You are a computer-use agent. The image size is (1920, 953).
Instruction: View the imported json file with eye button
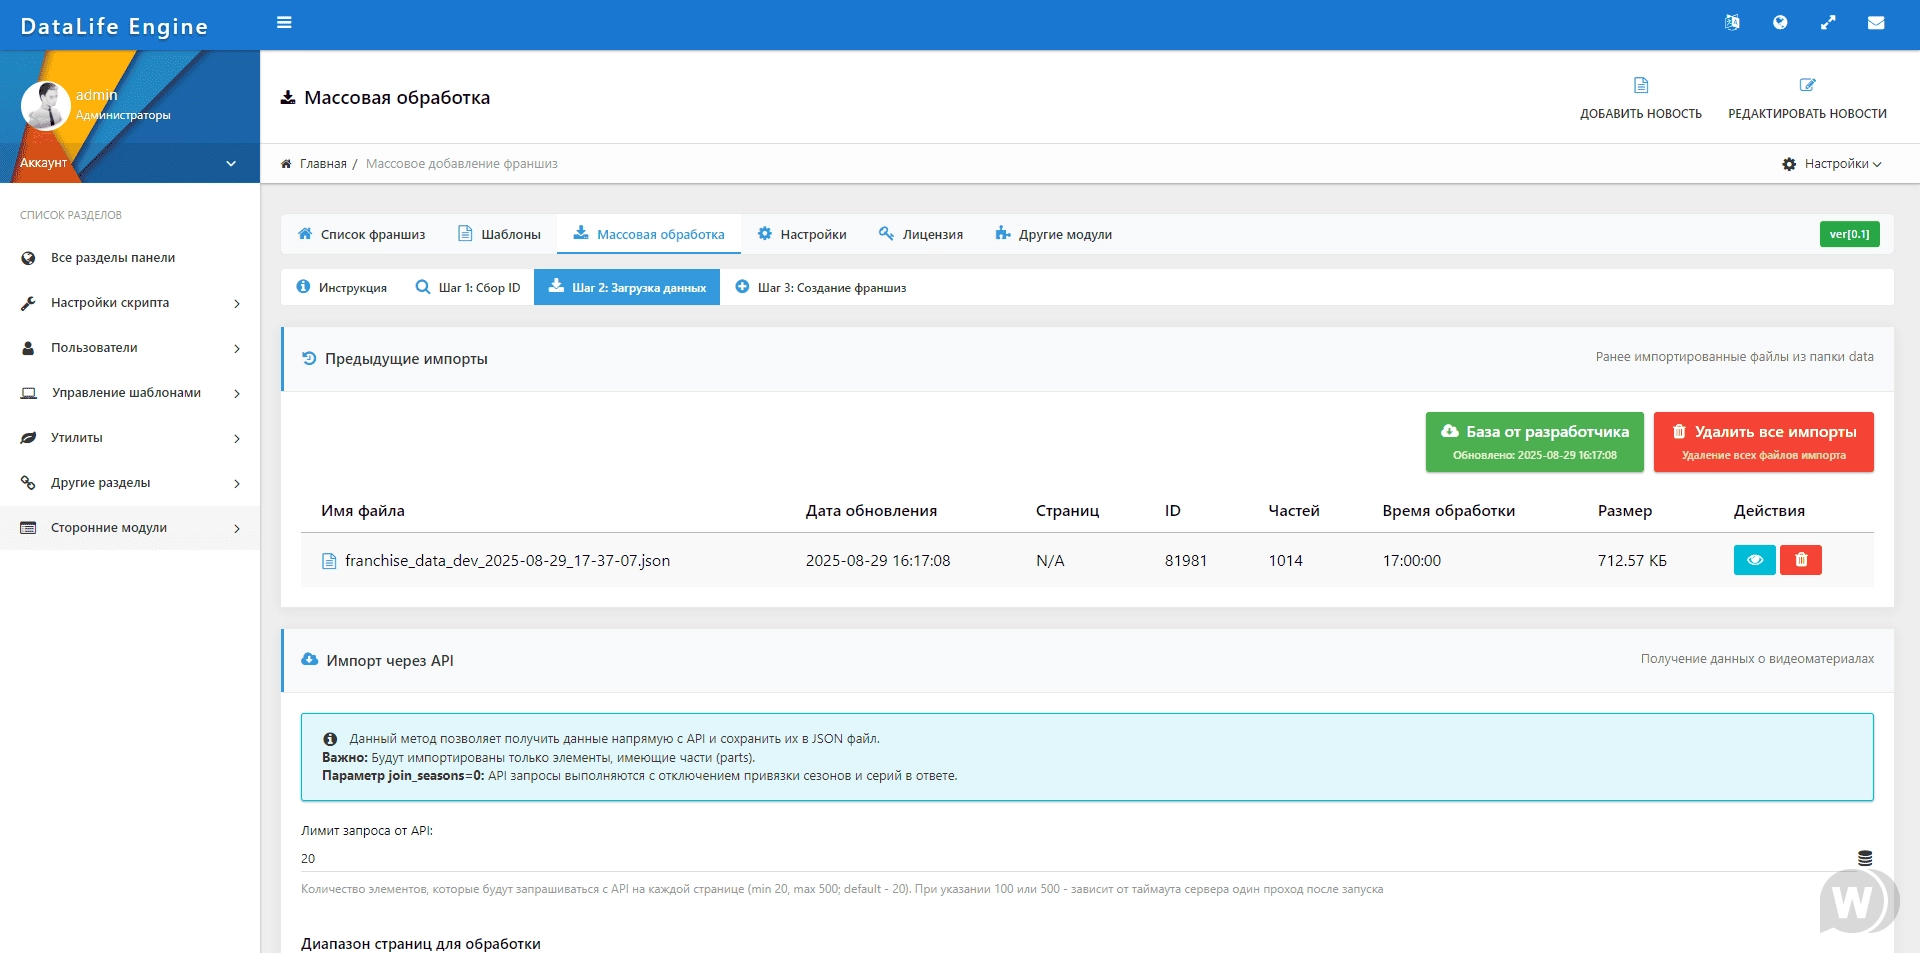(x=1754, y=560)
